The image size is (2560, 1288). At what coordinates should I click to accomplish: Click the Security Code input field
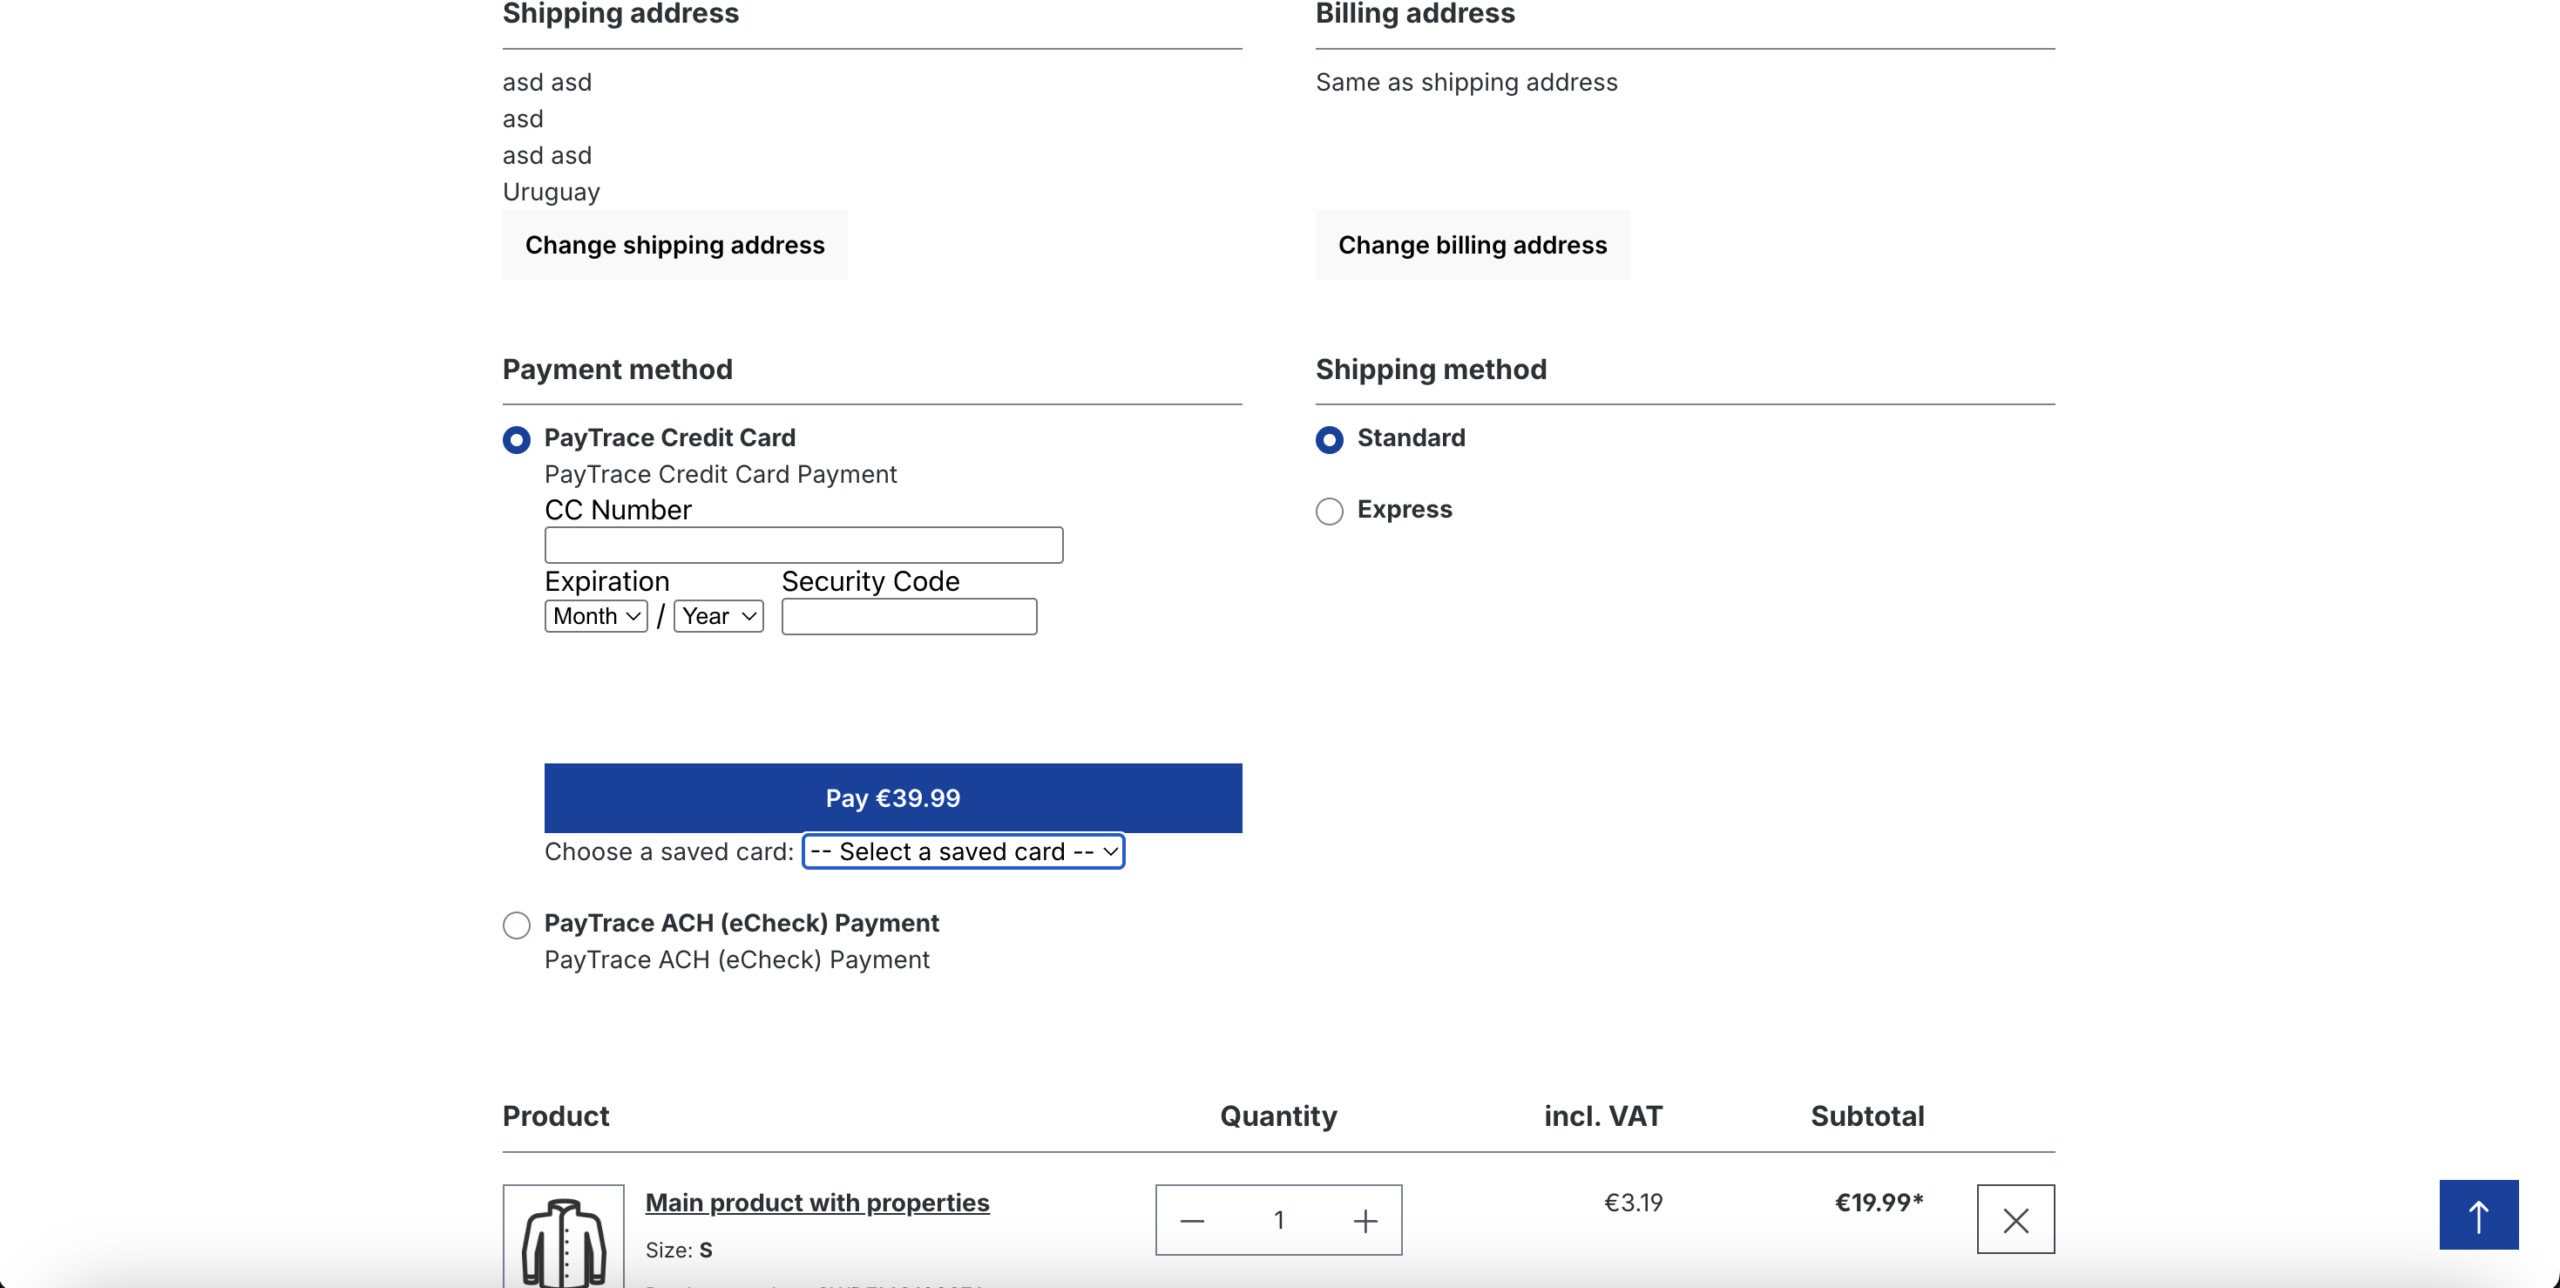click(908, 616)
